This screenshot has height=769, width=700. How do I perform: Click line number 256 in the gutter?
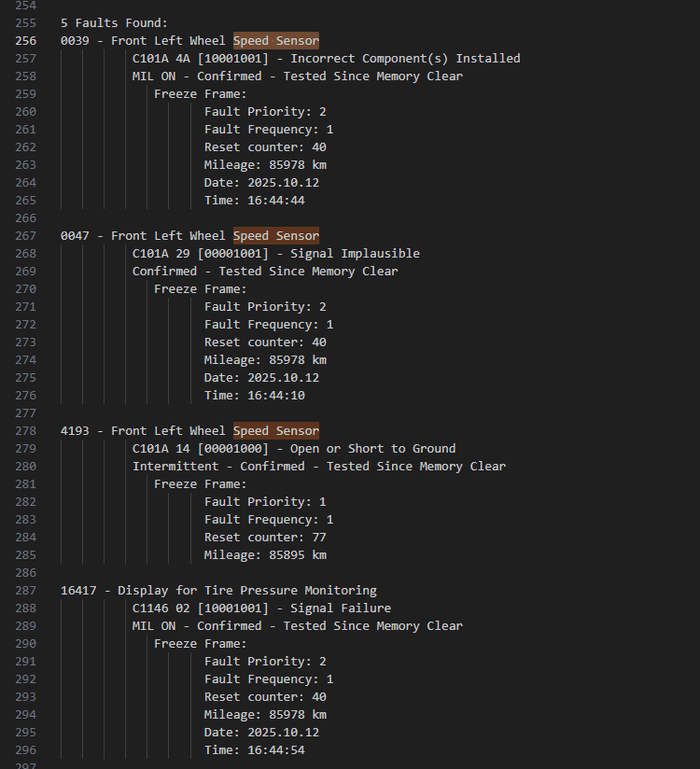click(26, 41)
